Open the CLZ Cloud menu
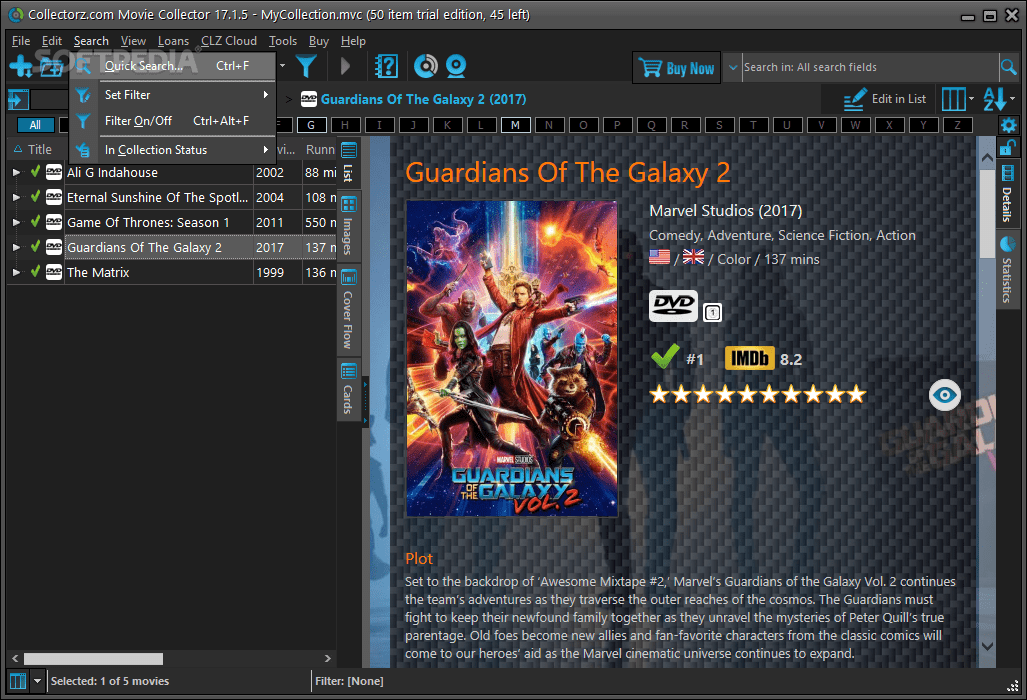The image size is (1027, 700). coord(229,41)
